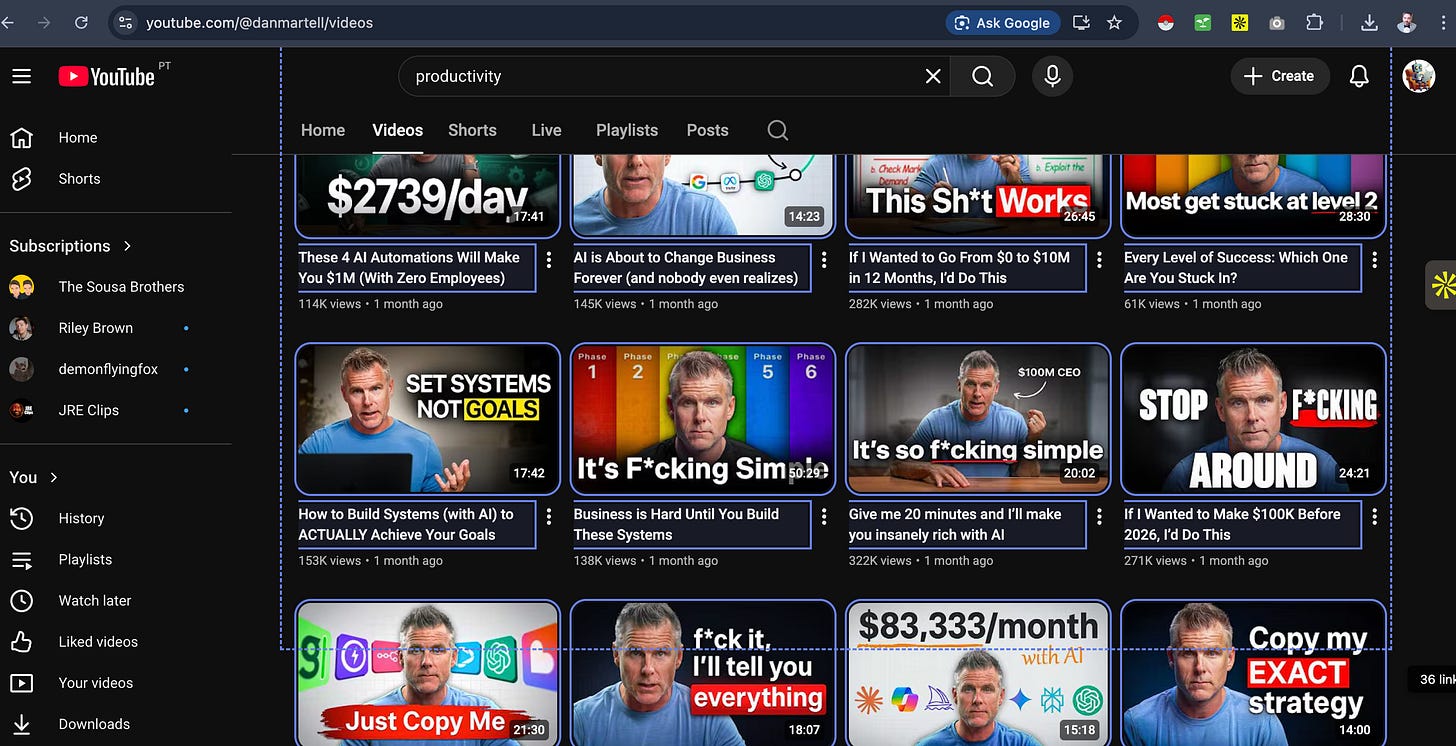The image size is (1456, 746).
Task: Click the Ask Google button
Action: click(1002, 22)
